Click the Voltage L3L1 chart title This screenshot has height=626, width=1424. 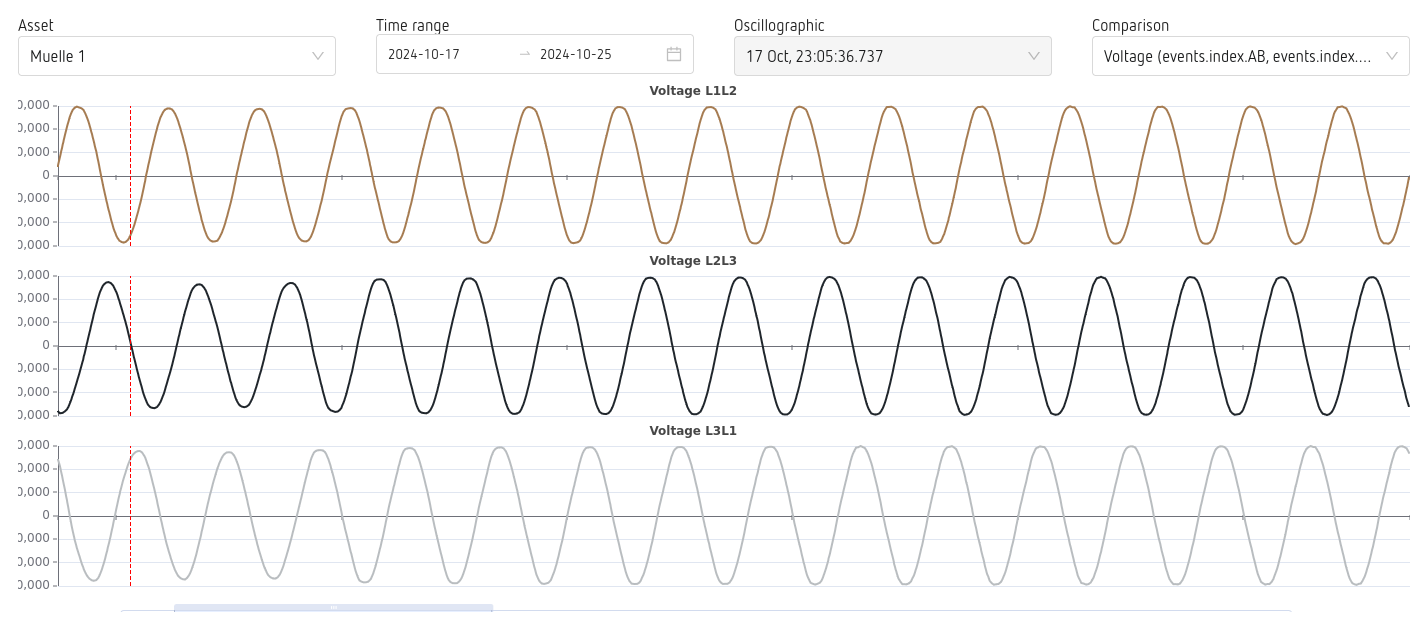coord(693,431)
